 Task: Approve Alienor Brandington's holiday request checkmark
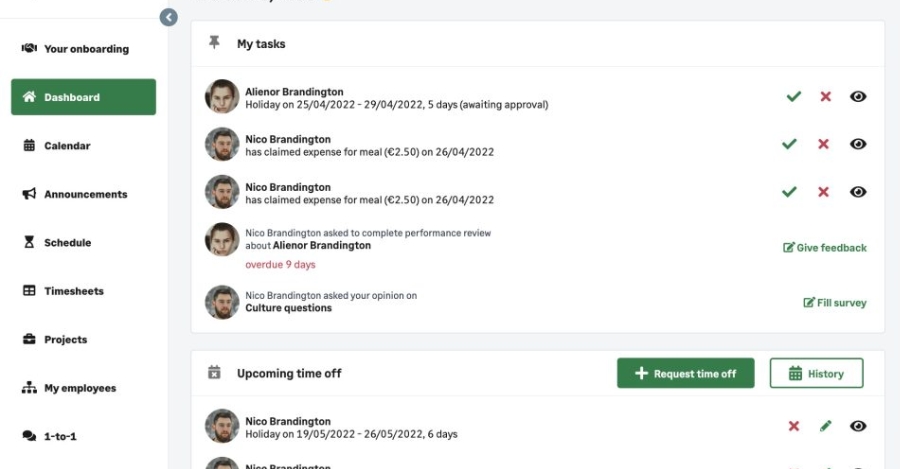click(793, 97)
